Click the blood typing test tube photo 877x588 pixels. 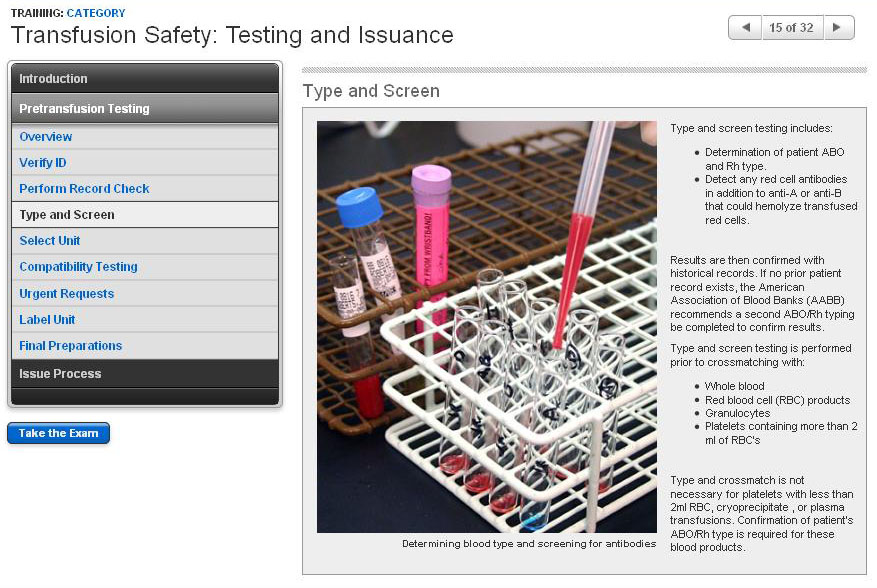pos(486,327)
